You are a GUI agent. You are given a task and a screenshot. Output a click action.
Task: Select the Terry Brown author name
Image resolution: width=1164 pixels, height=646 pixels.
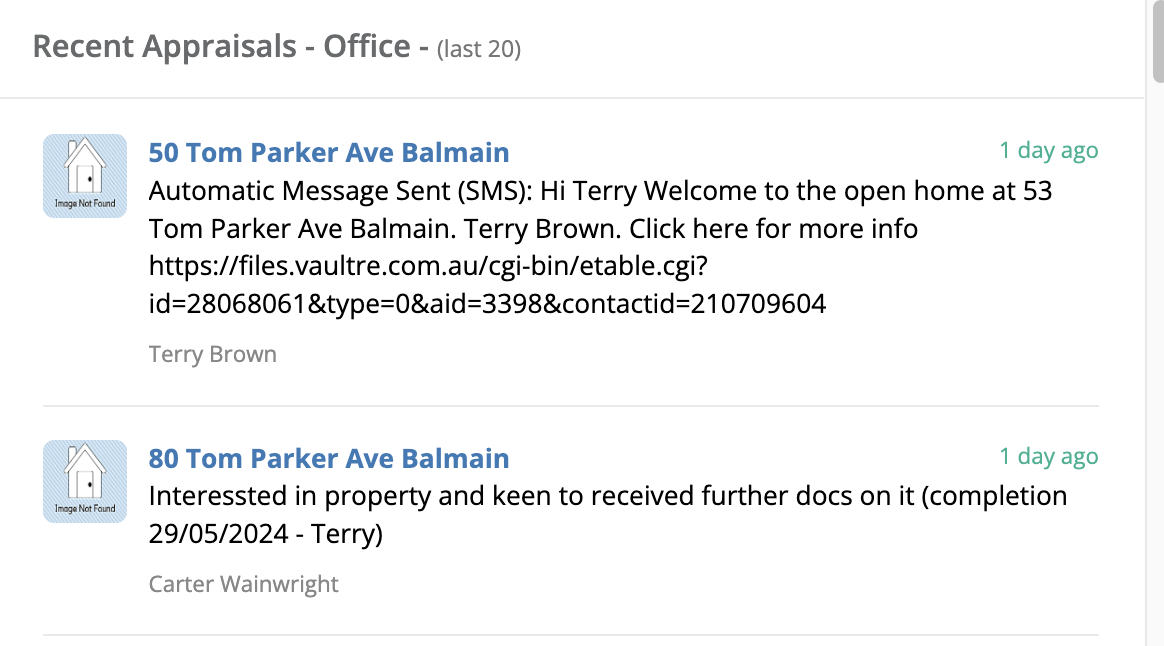coord(212,354)
